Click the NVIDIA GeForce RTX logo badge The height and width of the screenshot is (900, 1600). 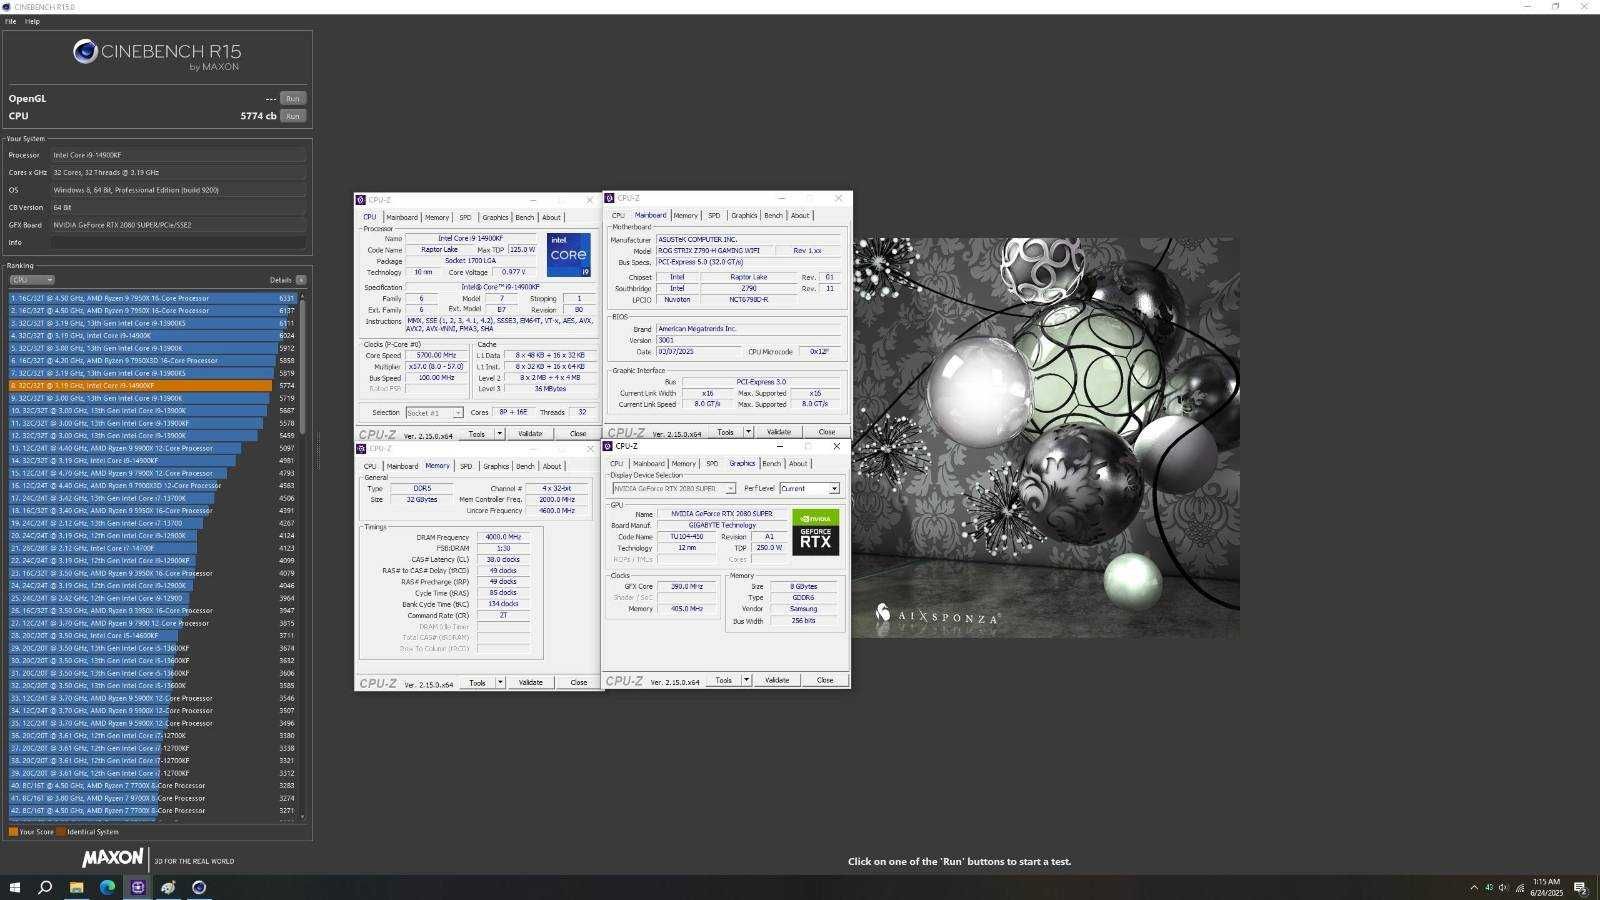click(x=815, y=532)
